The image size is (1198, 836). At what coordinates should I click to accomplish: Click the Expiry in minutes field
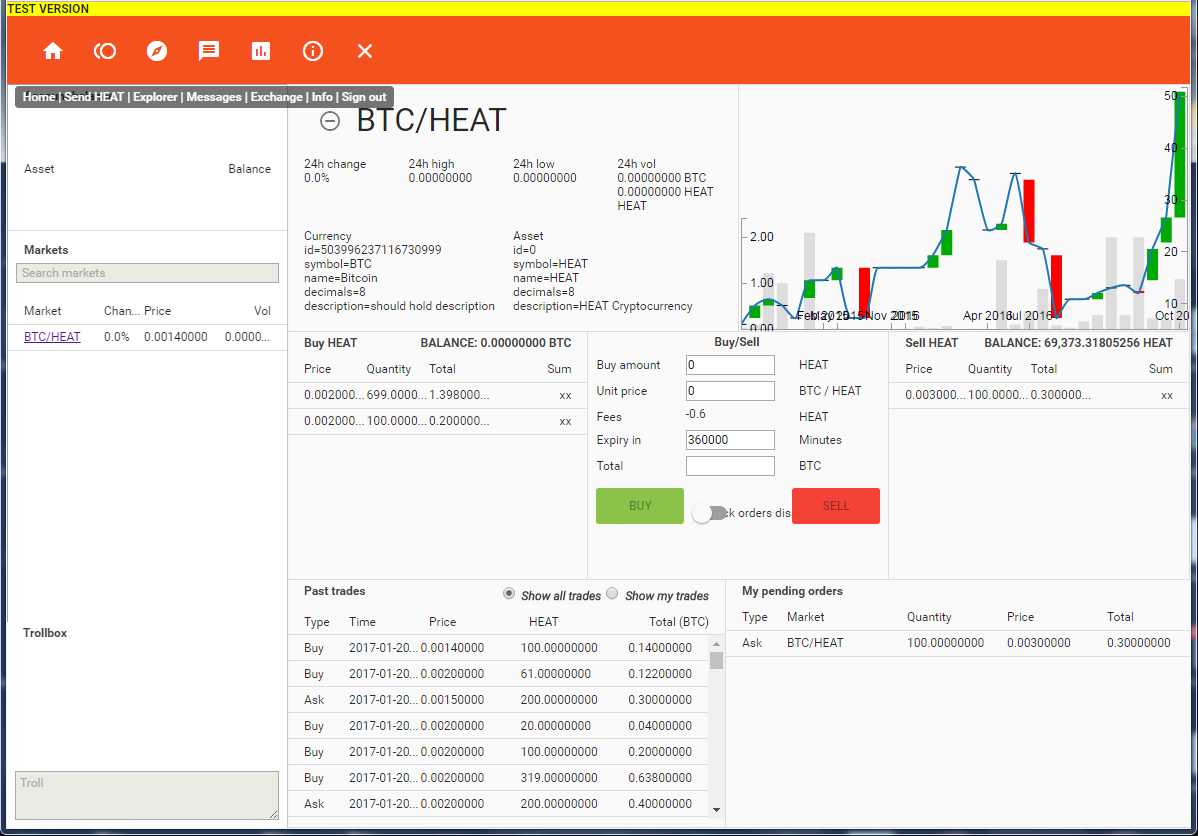click(730, 440)
